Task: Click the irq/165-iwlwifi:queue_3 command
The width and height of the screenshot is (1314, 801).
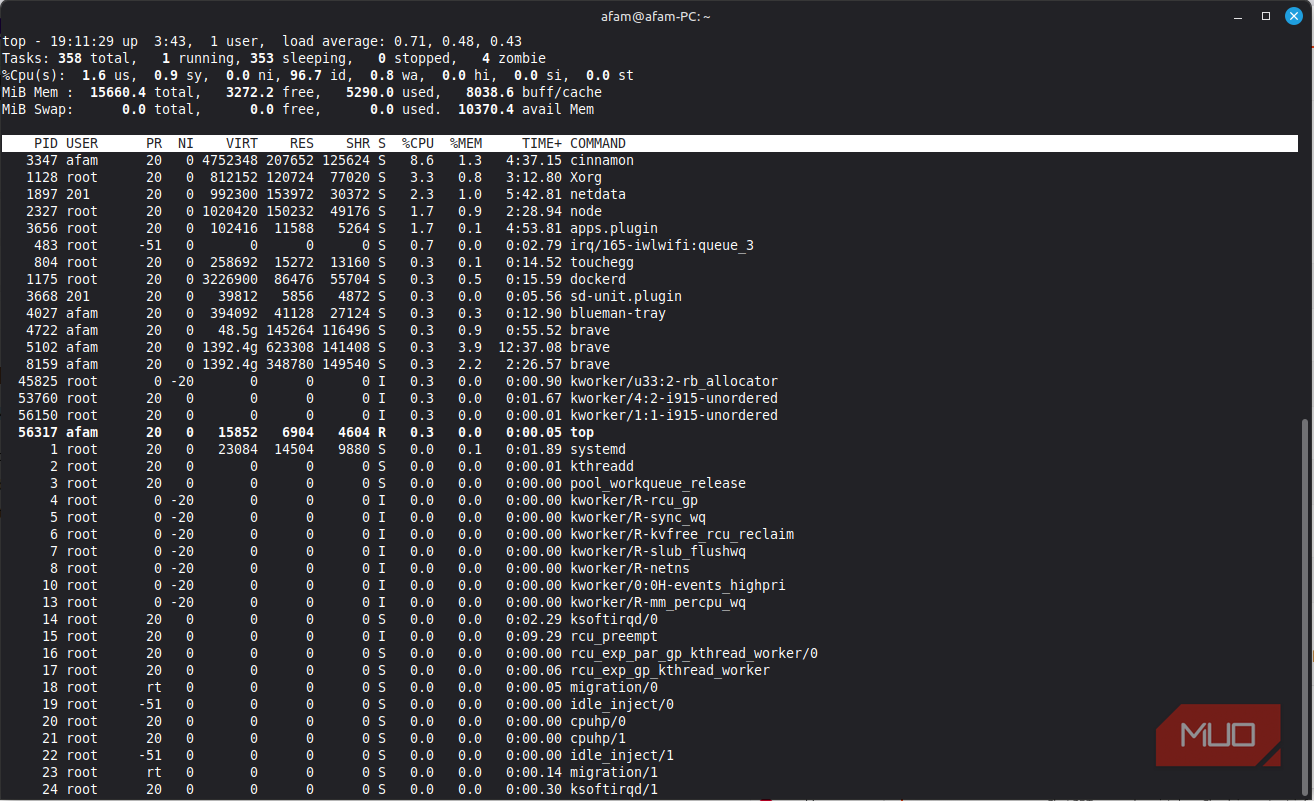Action: pyautogui.click(x=662, y=245)
